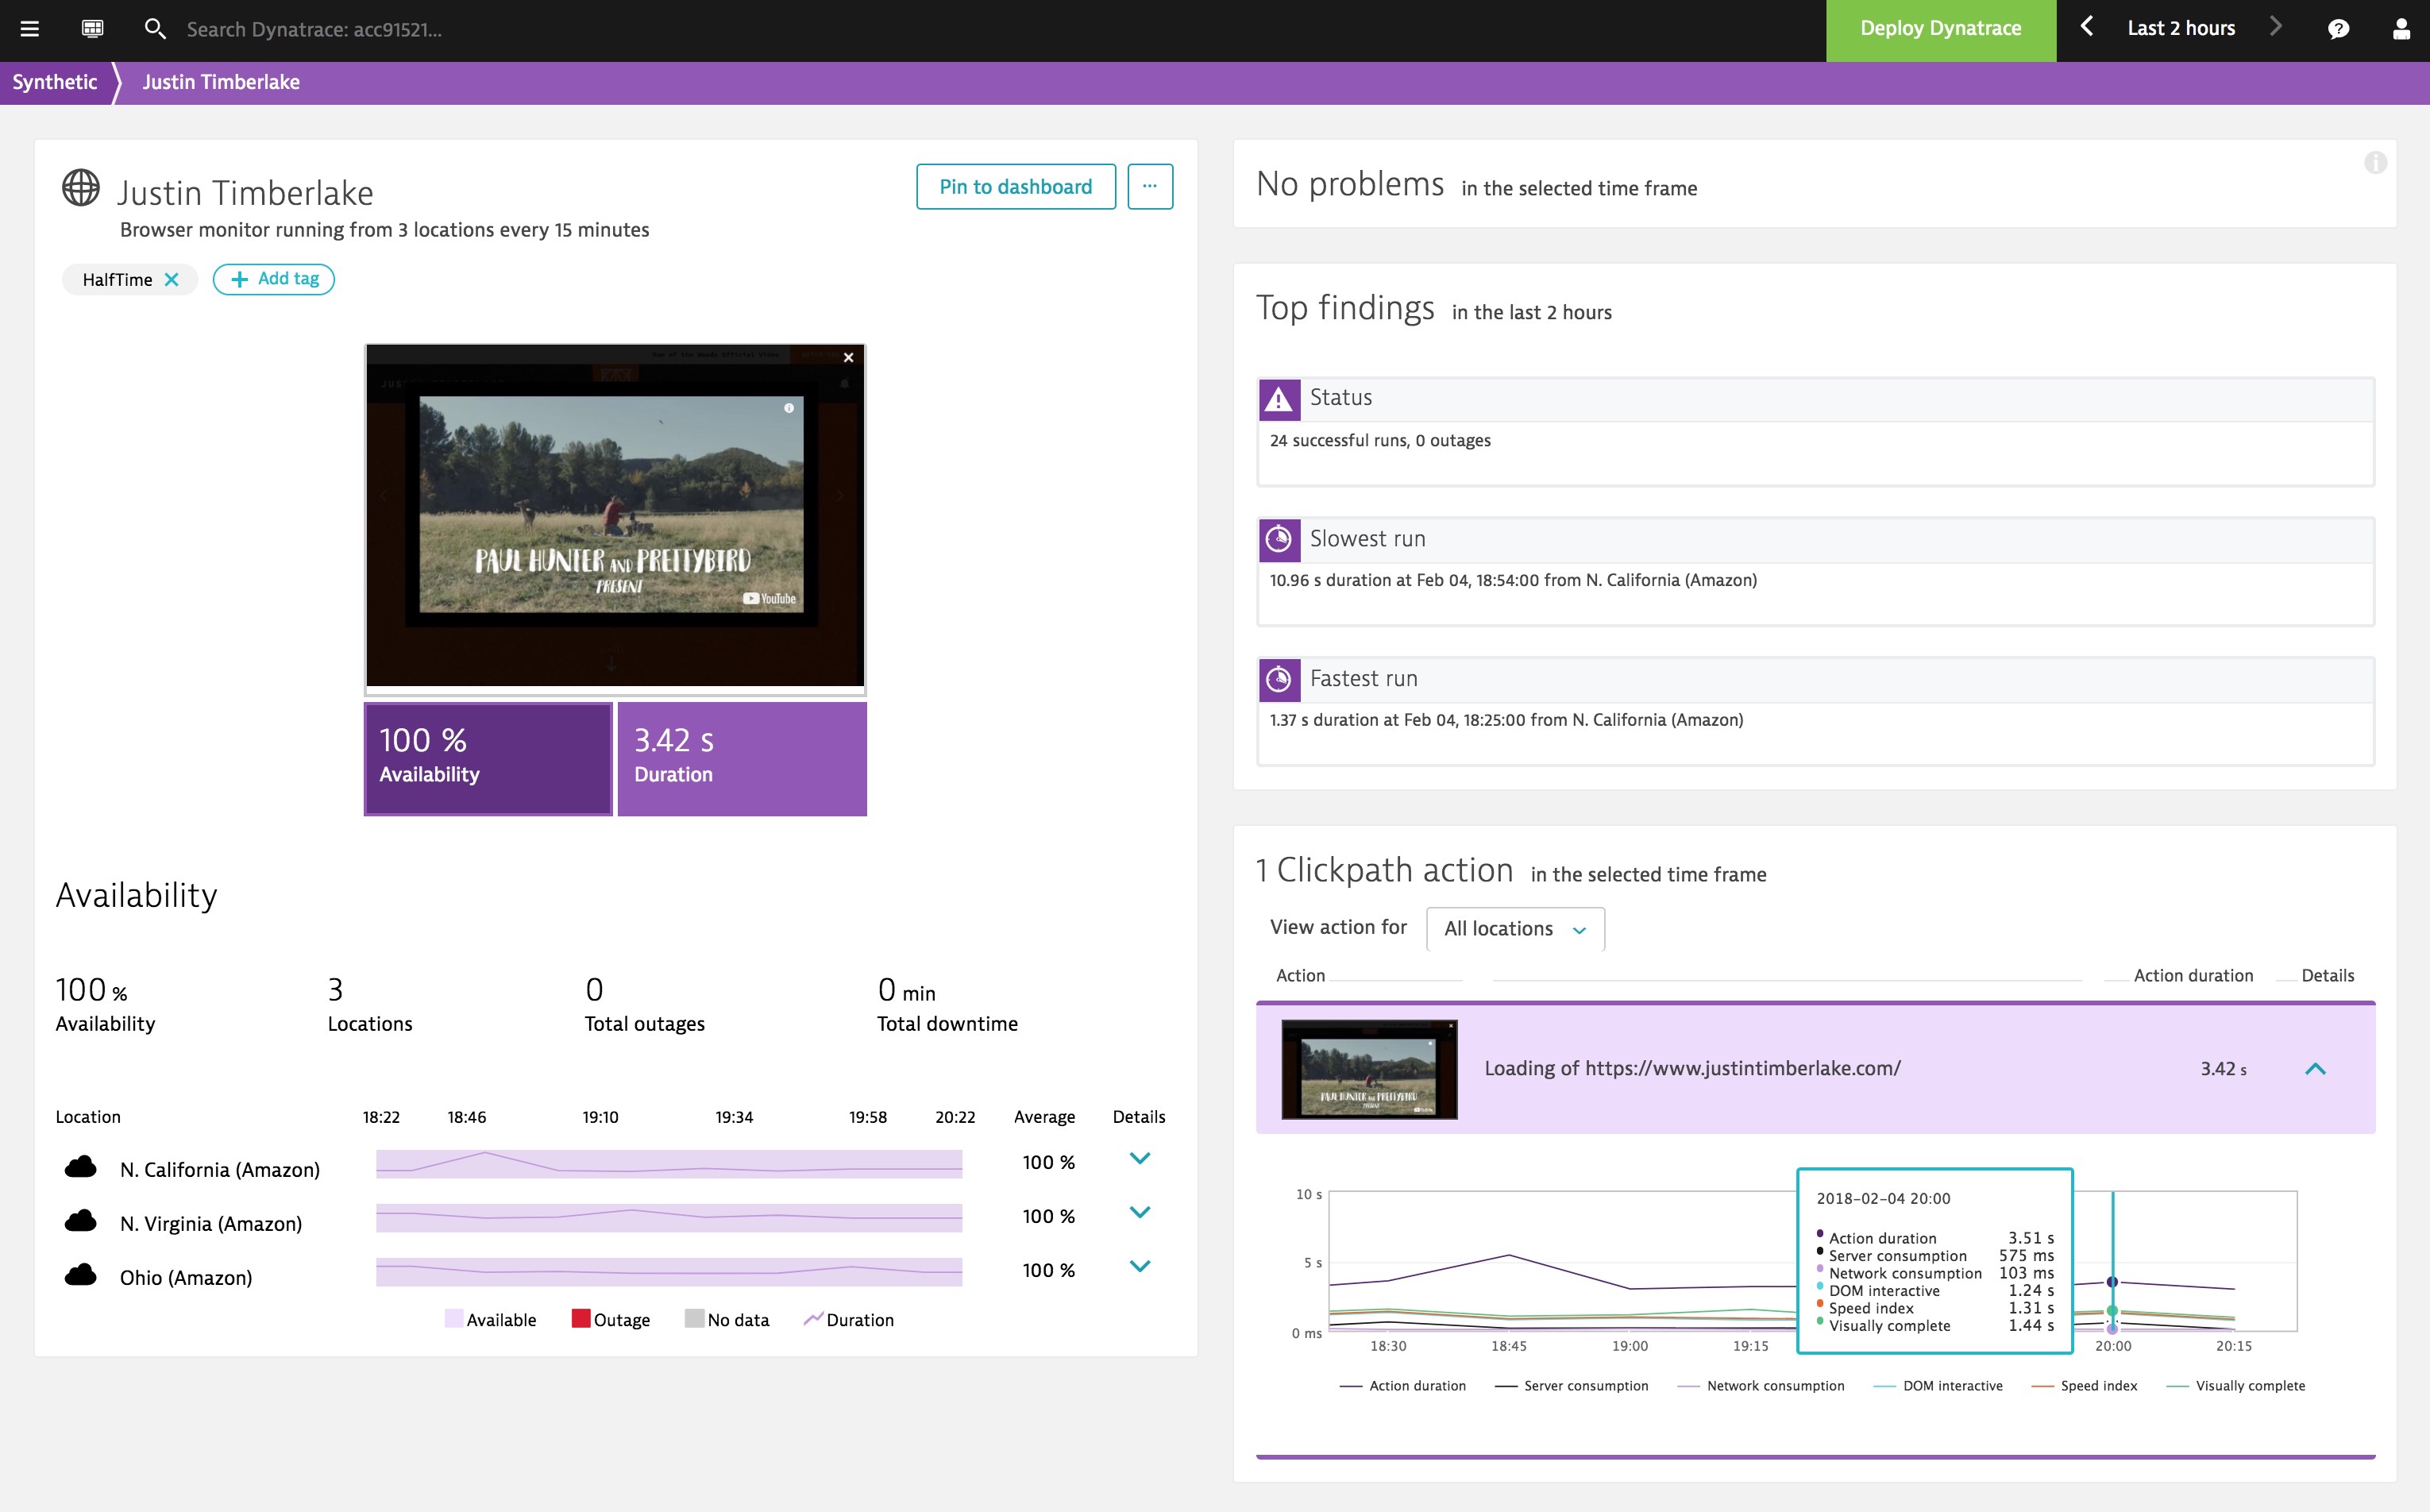Image resolution: width=2430 pixels, height=1512 pixels.
Task: Click the globe monitor icon
Action: [x=81, y=188]
